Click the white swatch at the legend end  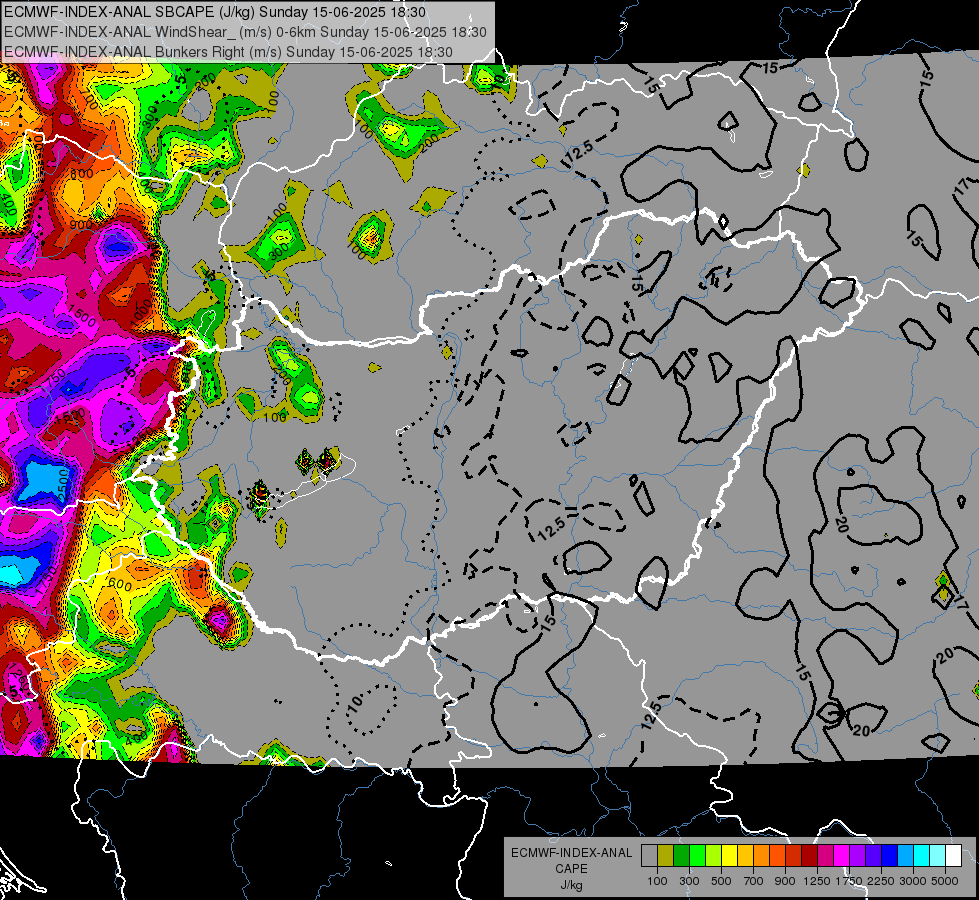[954, 856]
